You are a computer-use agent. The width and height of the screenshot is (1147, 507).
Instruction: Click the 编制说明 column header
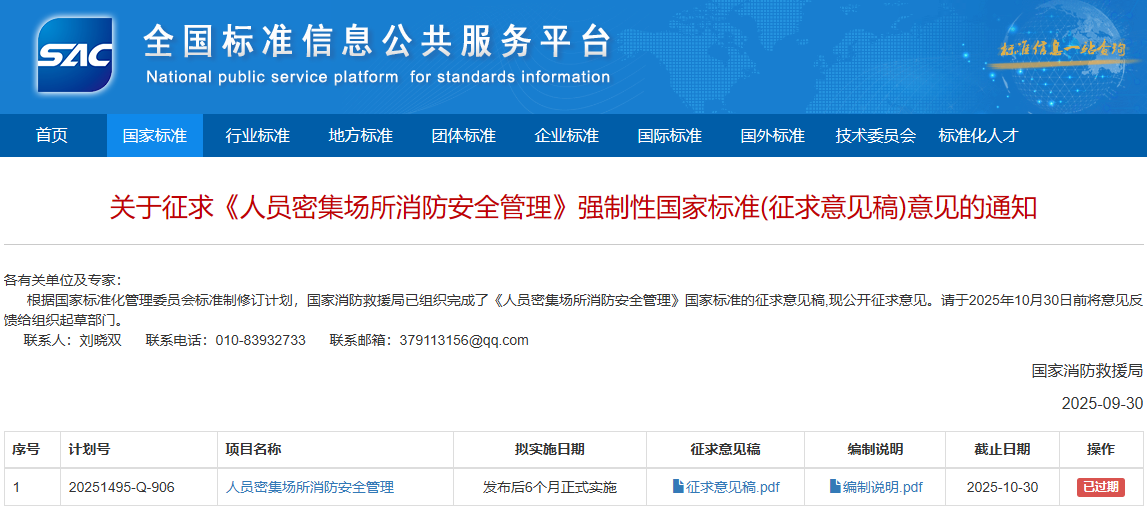[876, 449]
